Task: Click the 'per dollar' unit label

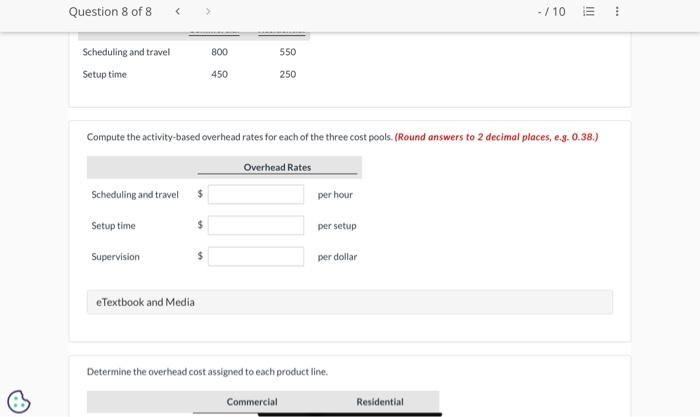Action: 337,257
